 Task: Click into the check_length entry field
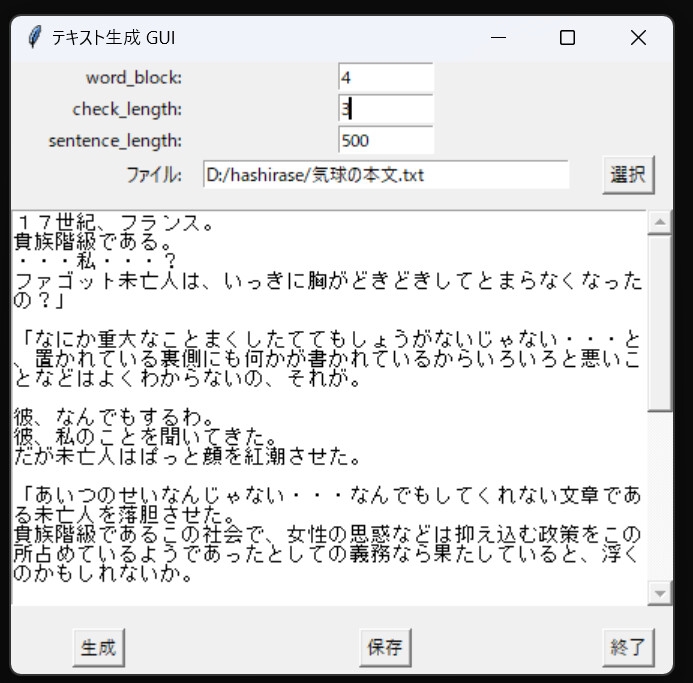386,109
